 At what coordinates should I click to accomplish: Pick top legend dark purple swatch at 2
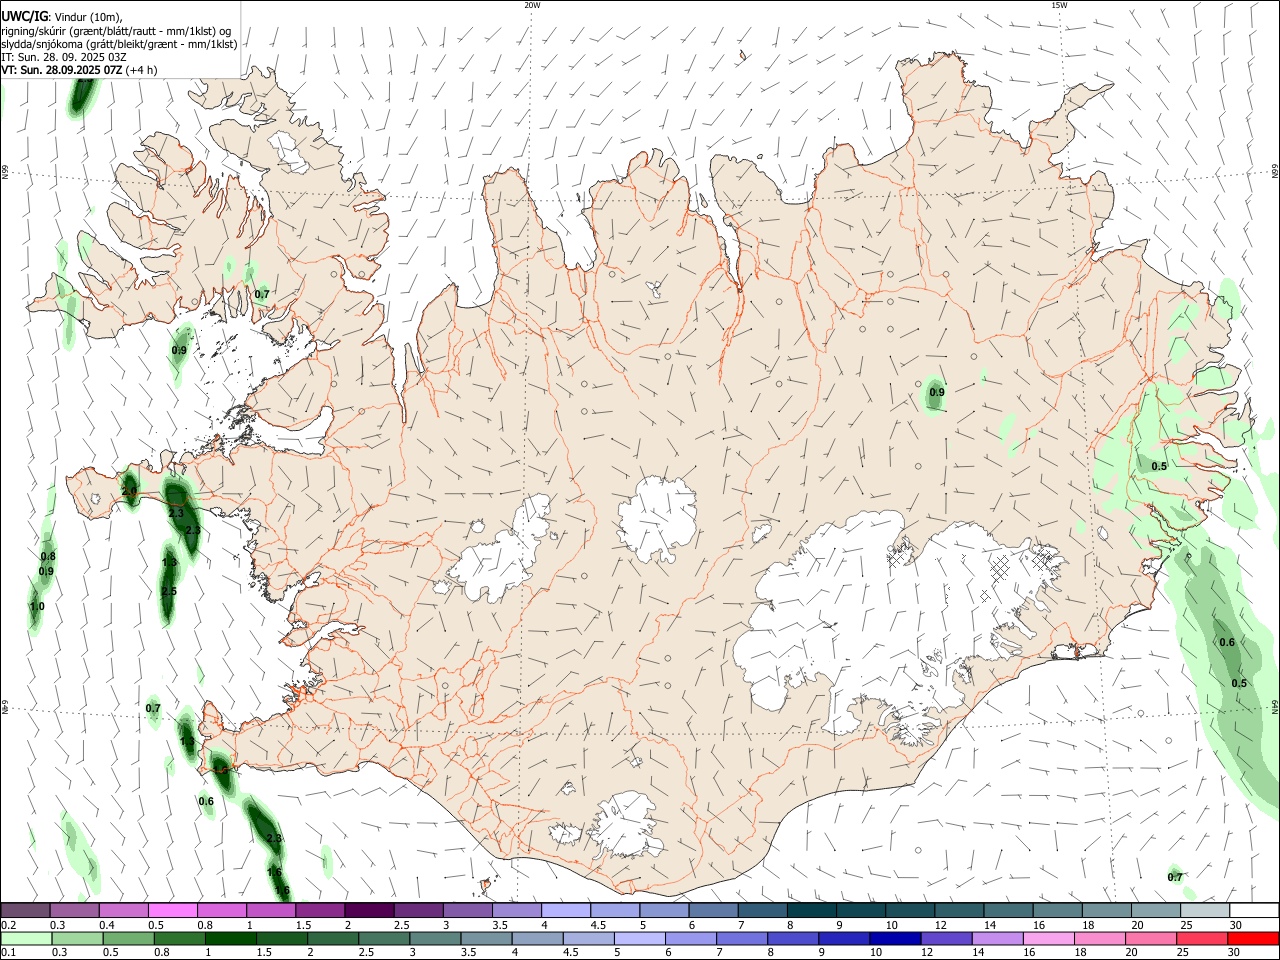click(x=369, y=910)
